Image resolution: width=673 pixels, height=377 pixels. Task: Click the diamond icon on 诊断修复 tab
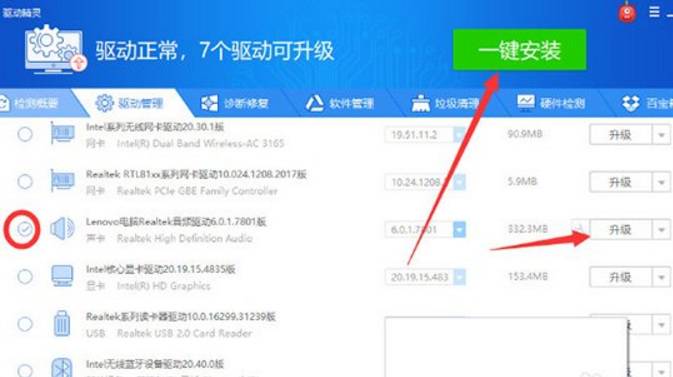209,103
